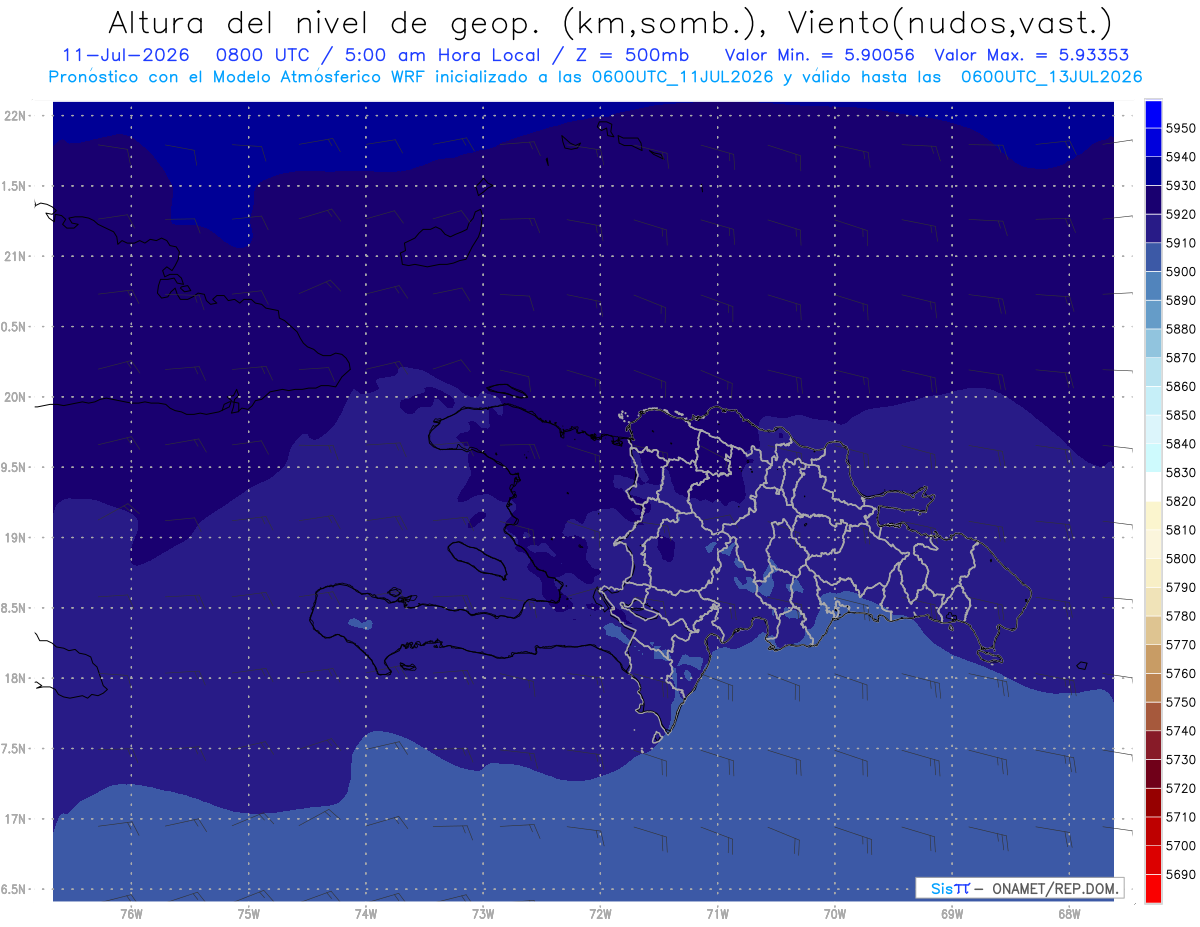Click the legend value 5790
This screenshot has height=927, width=1200.
click(x=1180, y=587)
